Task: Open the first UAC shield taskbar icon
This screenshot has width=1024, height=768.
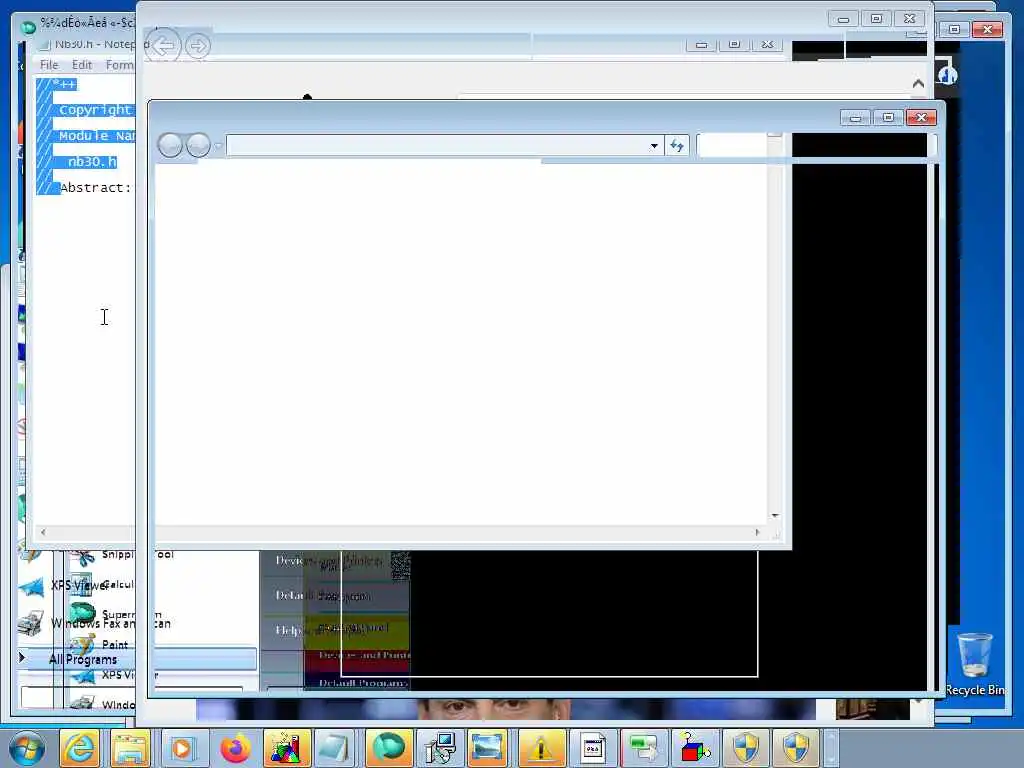Action: pyautogui.click(x=745, y=748)
